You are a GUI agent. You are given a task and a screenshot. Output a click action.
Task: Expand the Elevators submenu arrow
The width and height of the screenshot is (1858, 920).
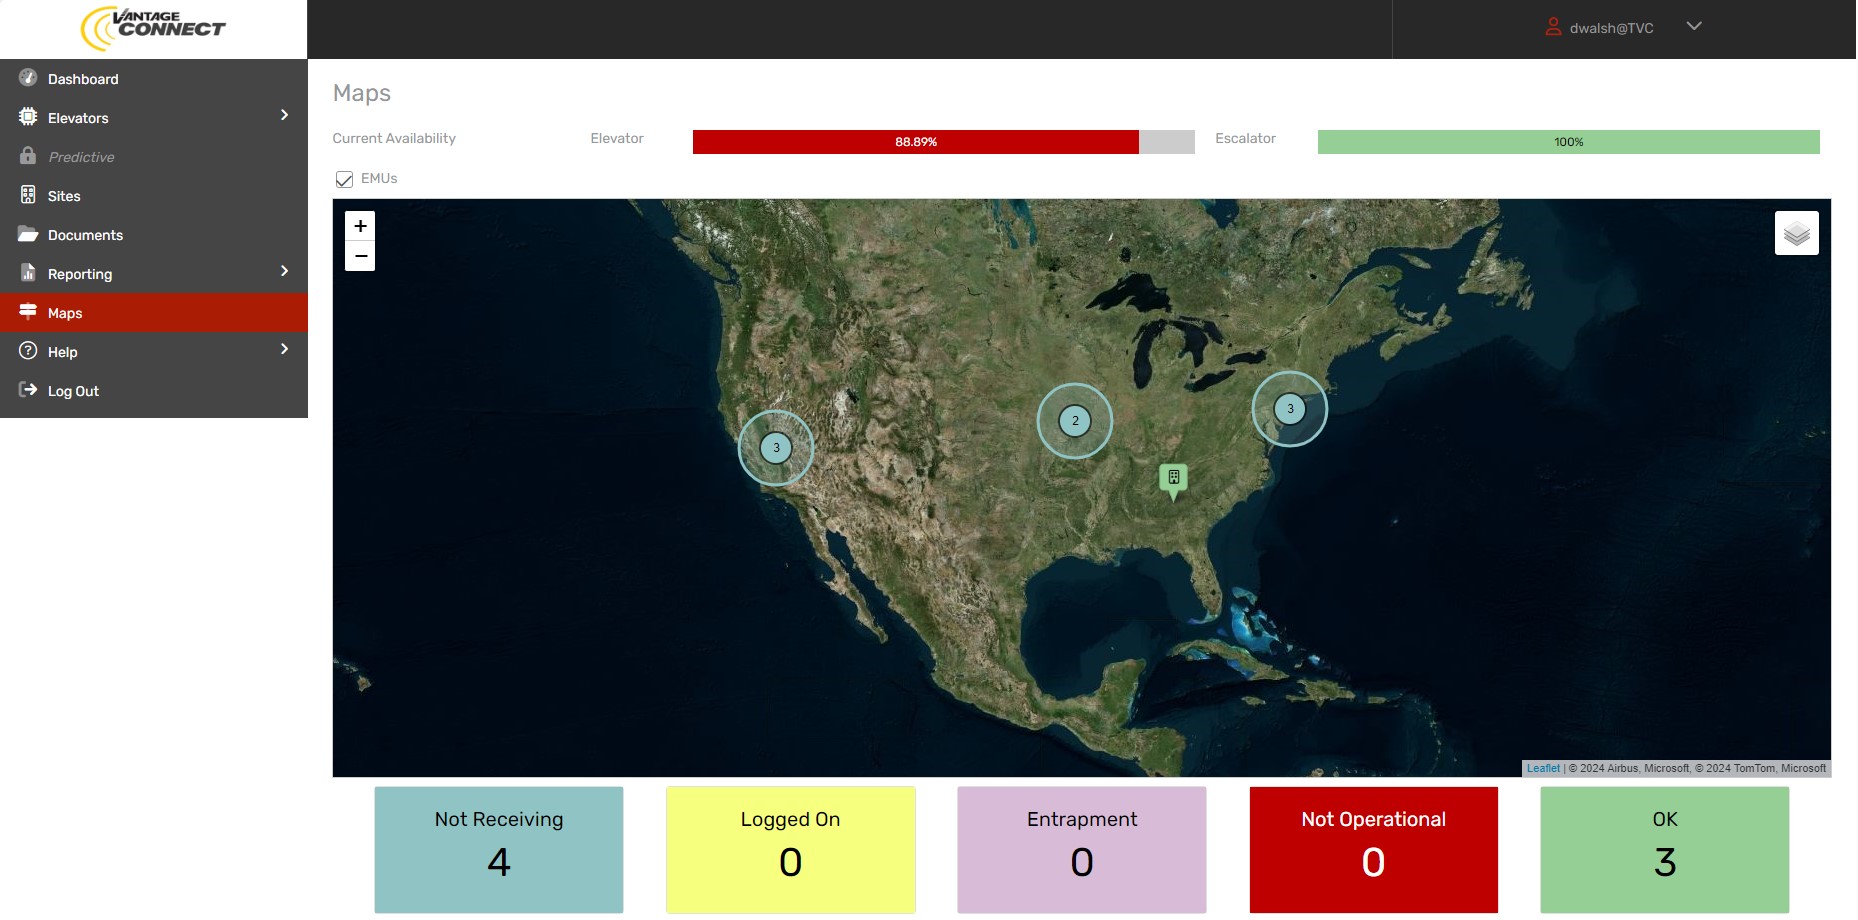tap(284, 116)
